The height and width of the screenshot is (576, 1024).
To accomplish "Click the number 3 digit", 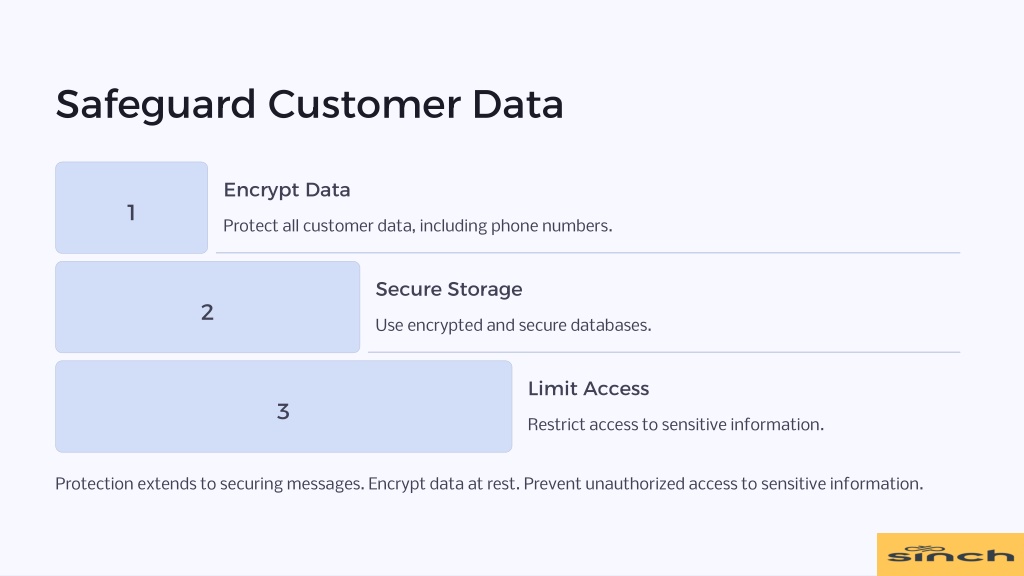I will [283, 411].
